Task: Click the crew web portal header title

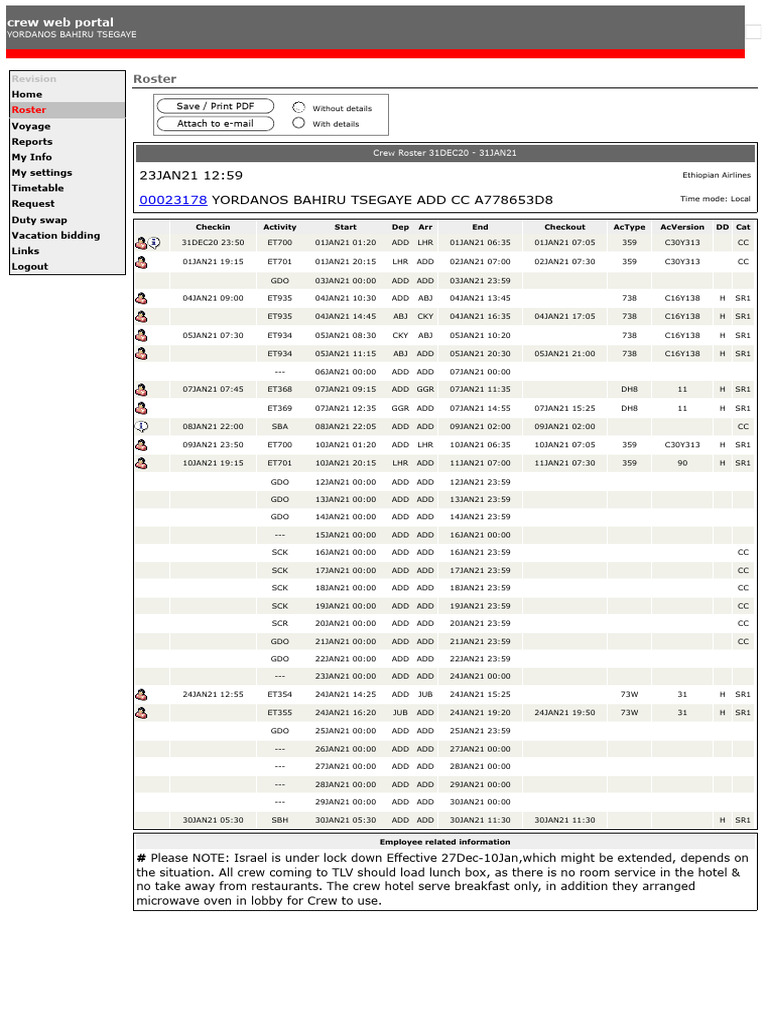Action: (x=60, y=22)
